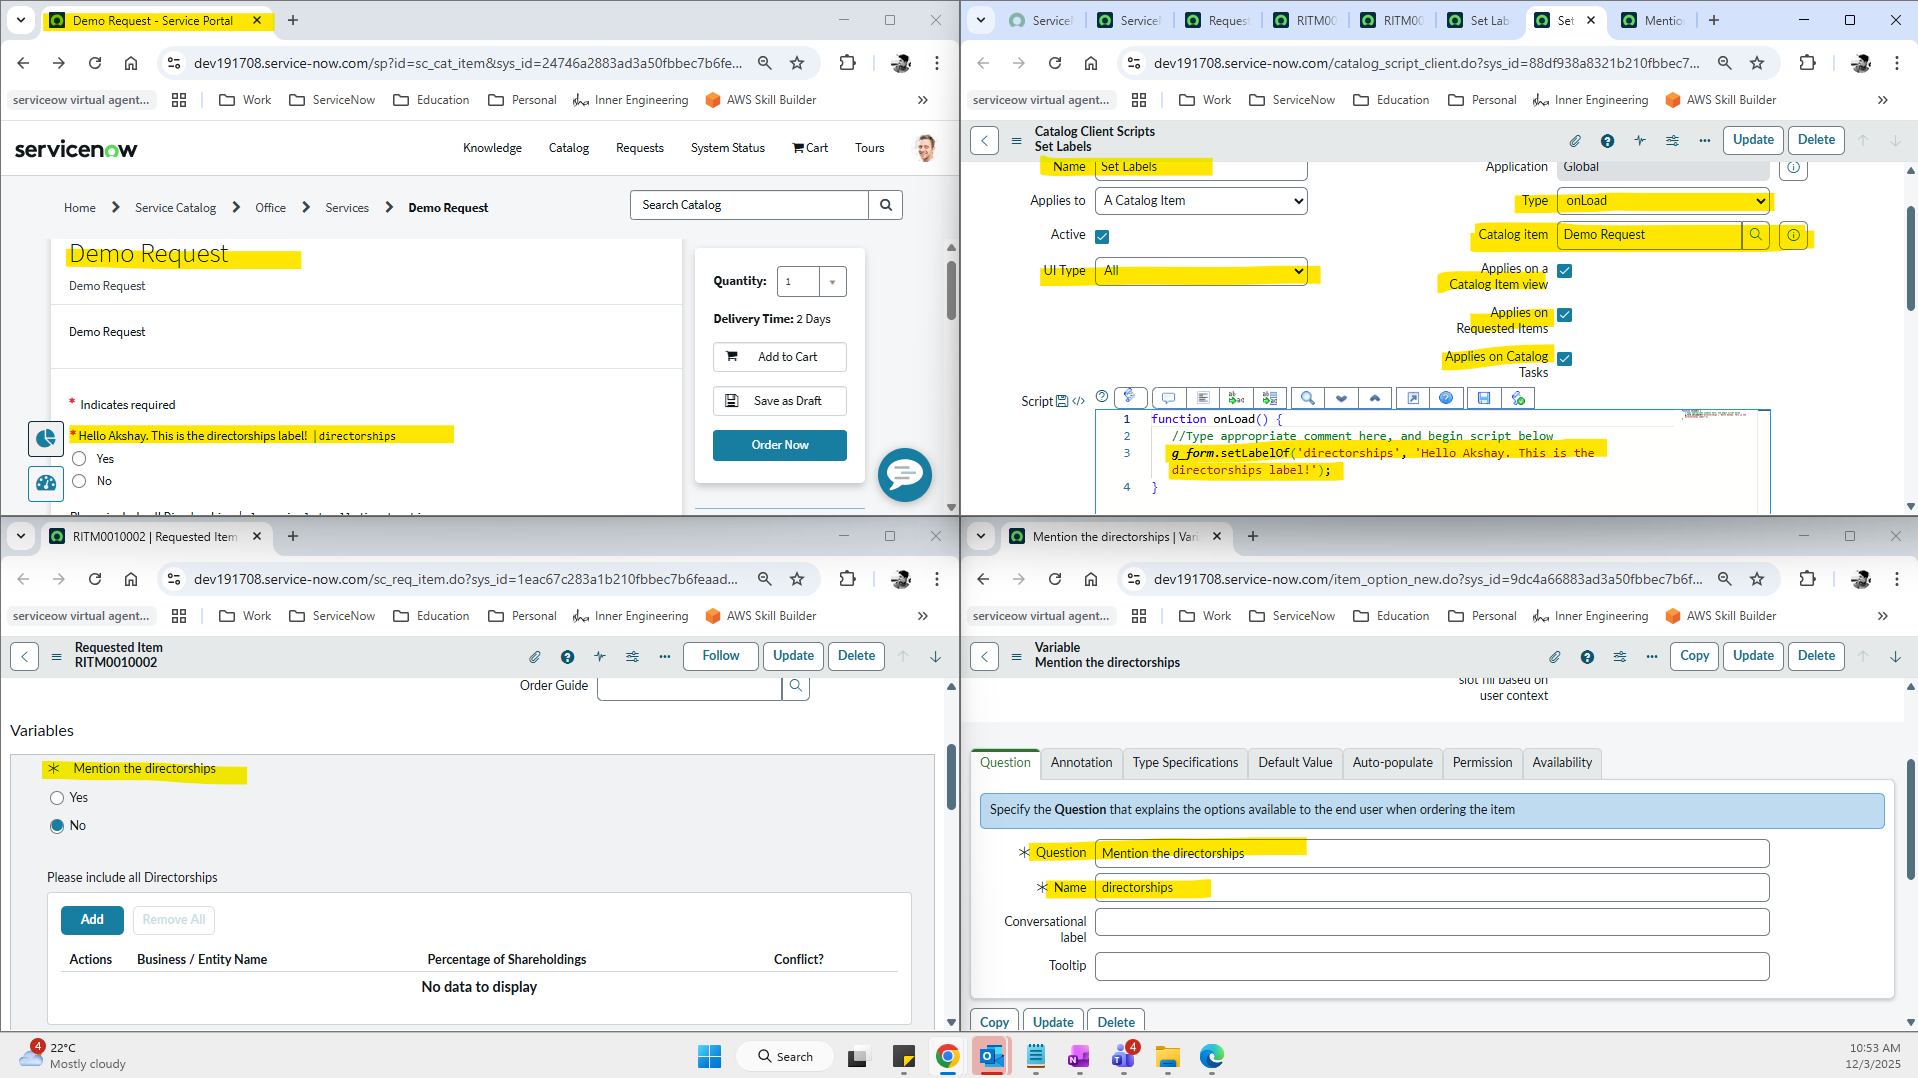Open Order Guide lookup icon in RITM window

click(796, 686)
